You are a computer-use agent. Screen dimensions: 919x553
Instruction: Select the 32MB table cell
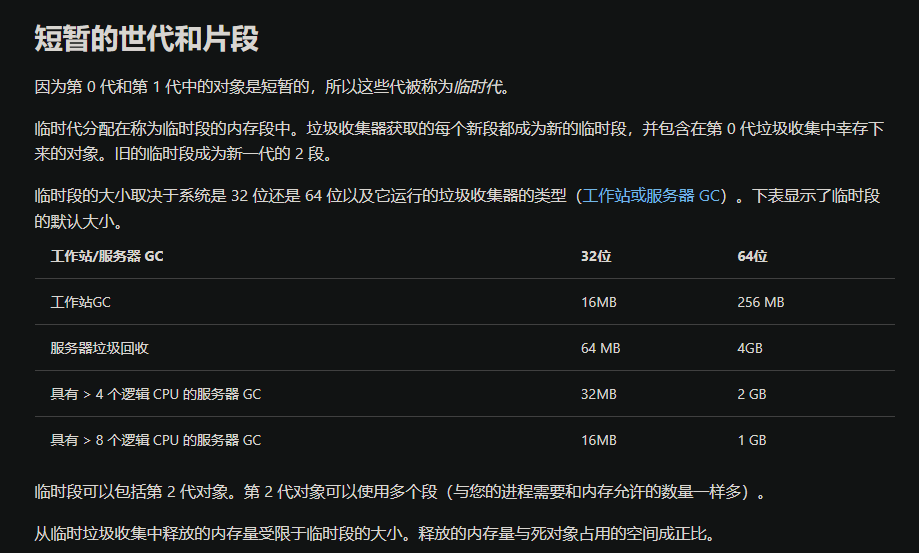598,394
